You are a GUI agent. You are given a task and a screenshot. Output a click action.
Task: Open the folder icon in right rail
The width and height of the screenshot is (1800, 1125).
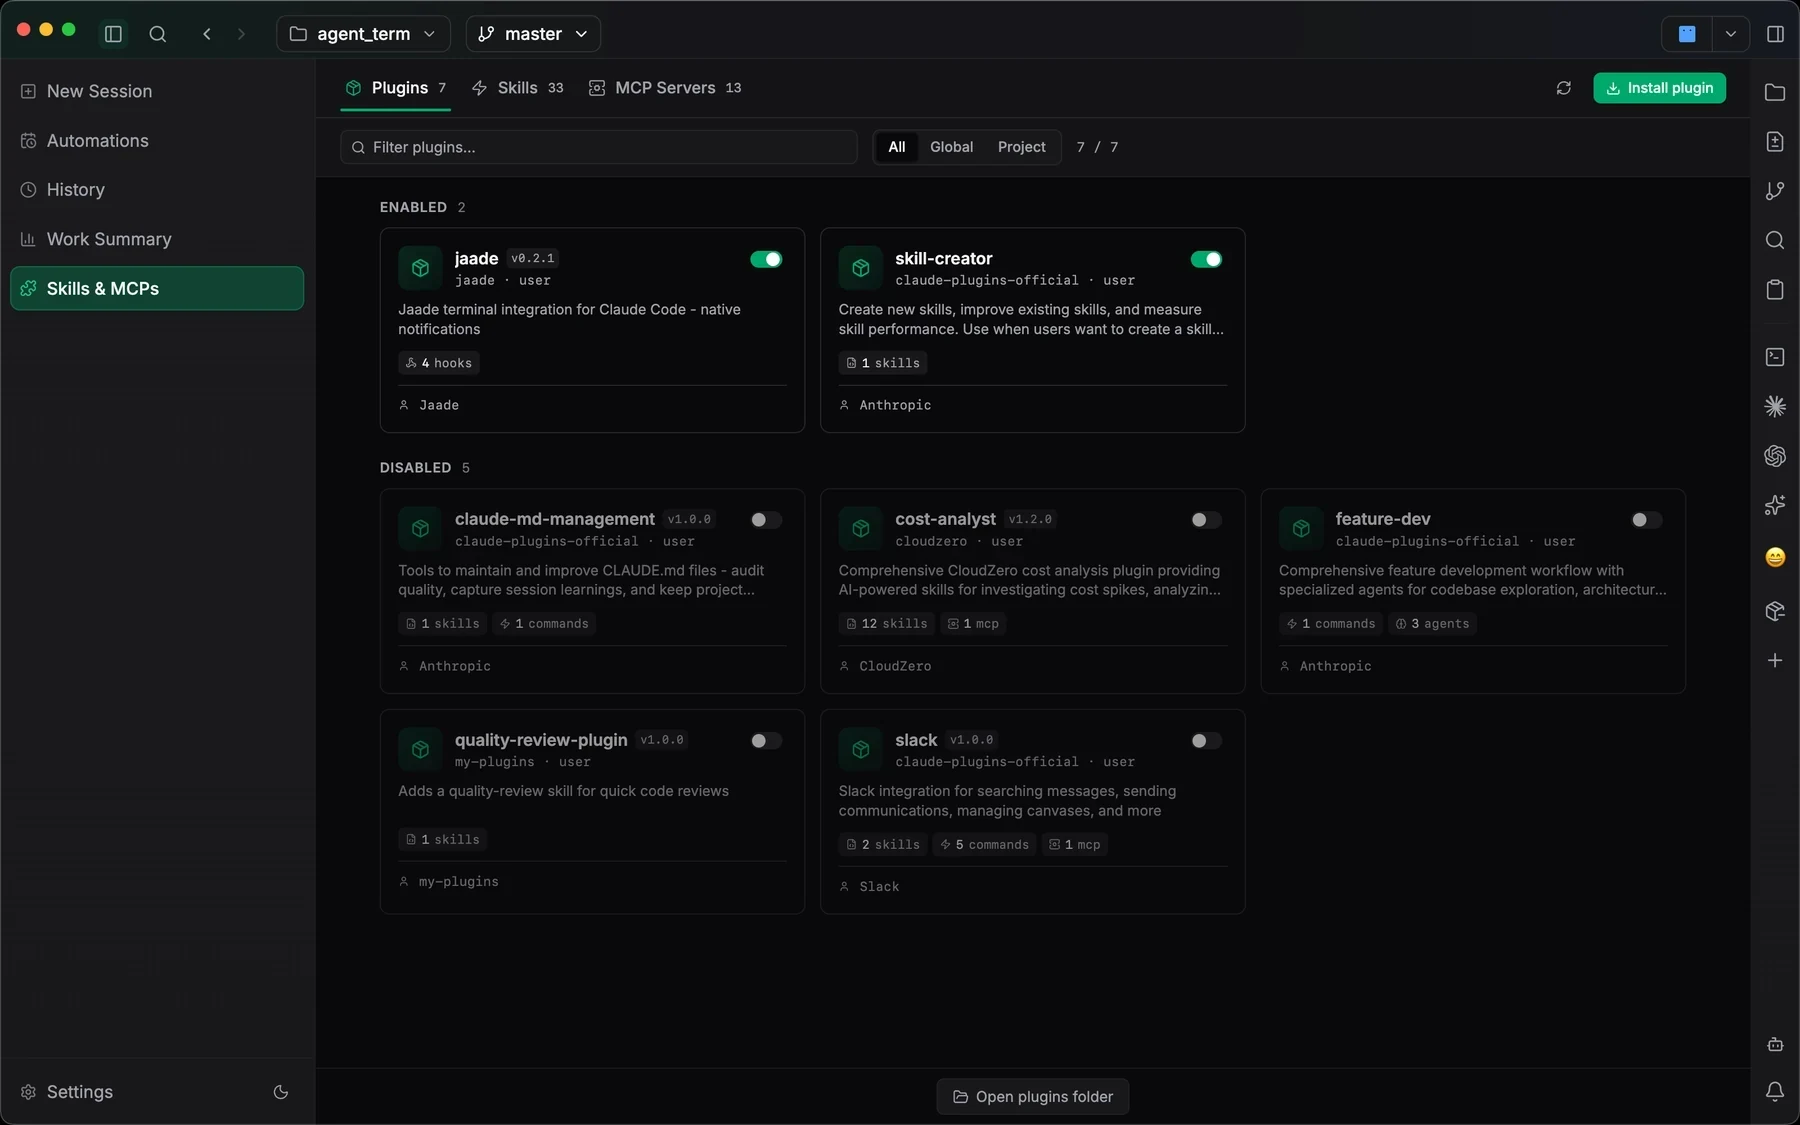1775,92
